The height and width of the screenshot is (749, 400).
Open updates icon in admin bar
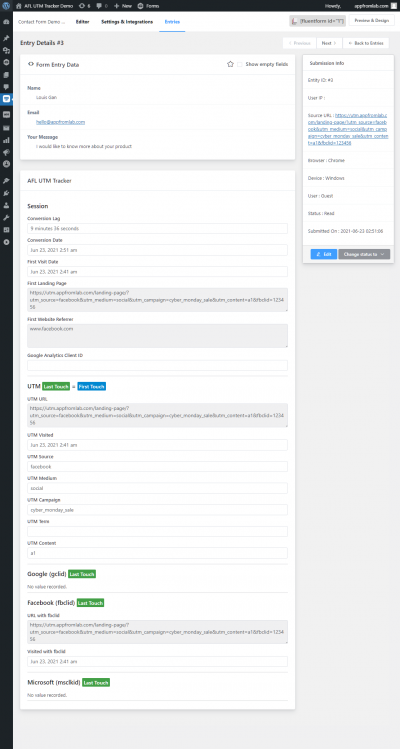pyautogui.click(x=85, y=6)
